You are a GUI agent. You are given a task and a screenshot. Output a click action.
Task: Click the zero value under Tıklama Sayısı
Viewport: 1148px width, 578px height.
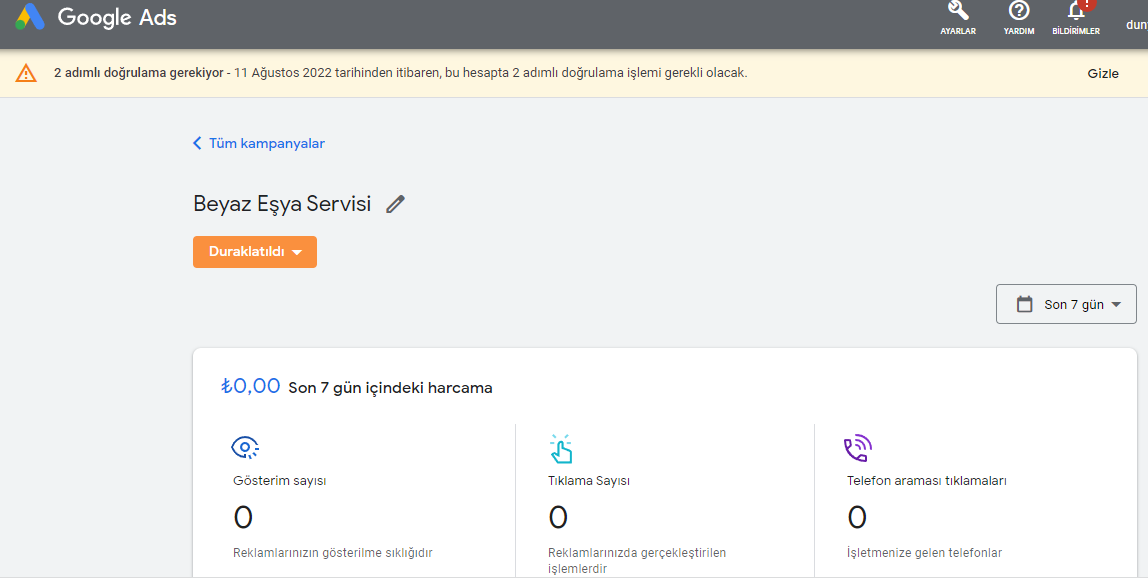tap(558, 518)
